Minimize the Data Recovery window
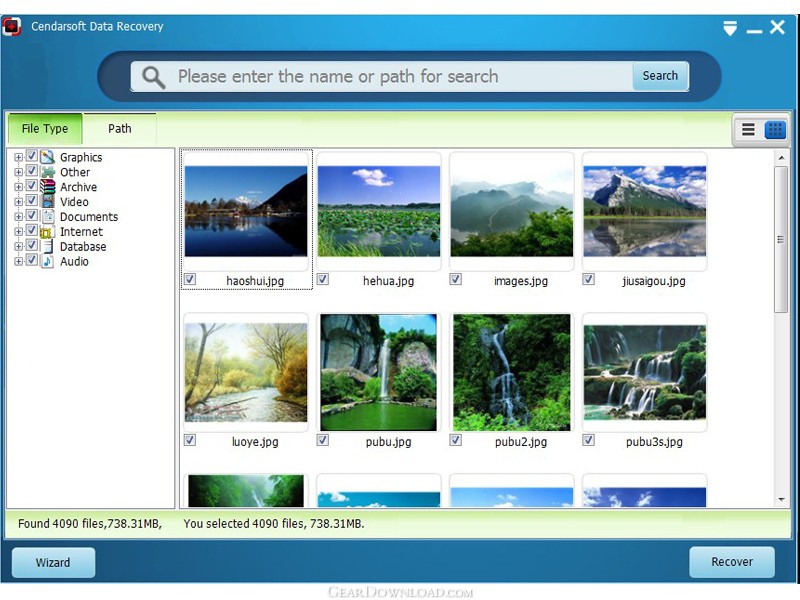 tap(754, 31)
